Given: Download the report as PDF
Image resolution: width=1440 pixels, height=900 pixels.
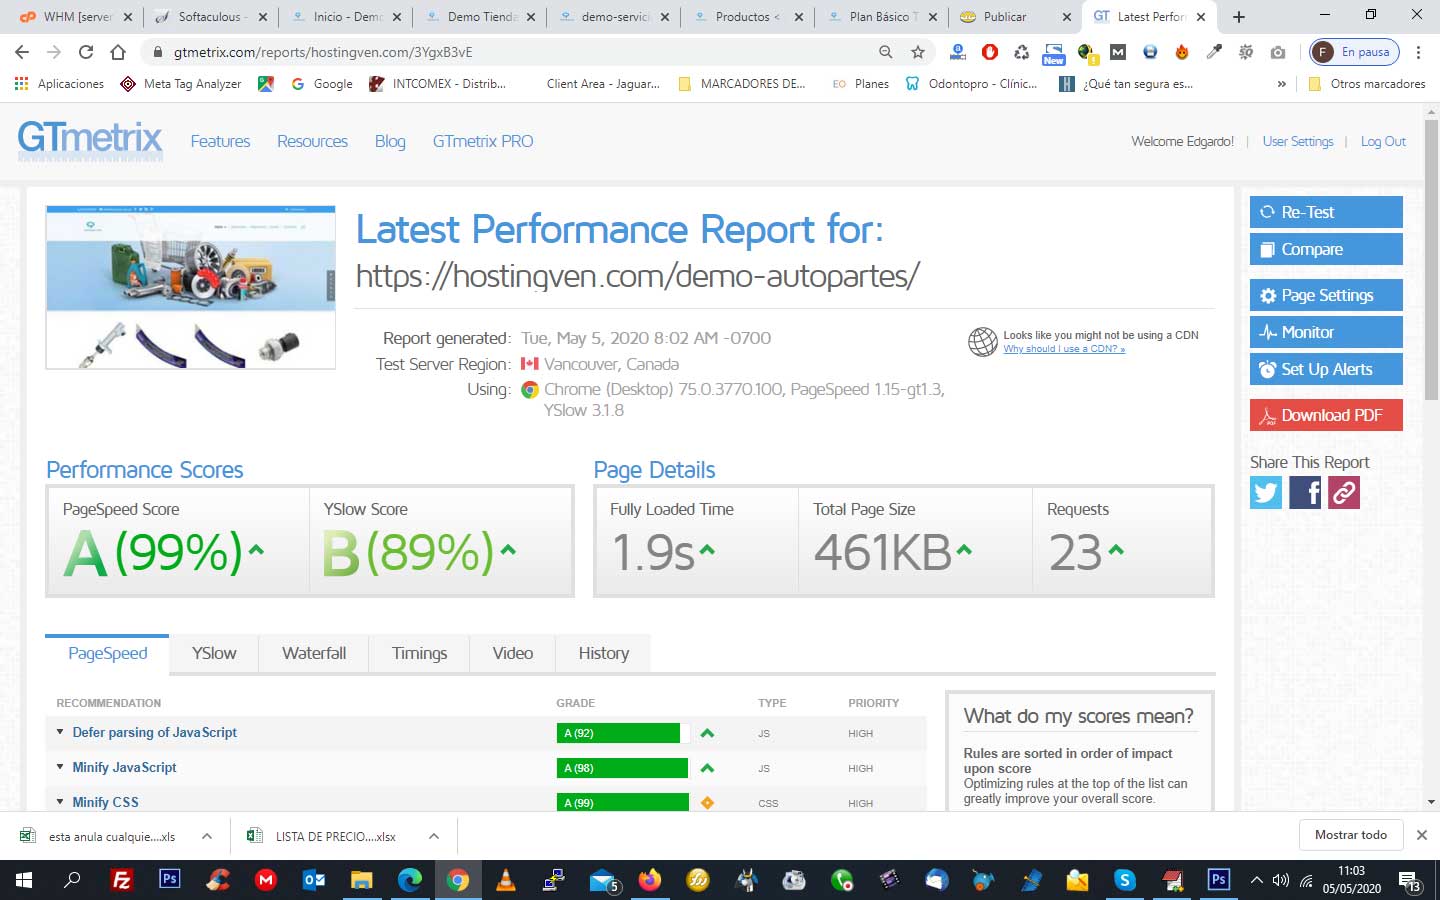Looking at the screenshot, I should pyautogui.click(x=1326, y=415).
